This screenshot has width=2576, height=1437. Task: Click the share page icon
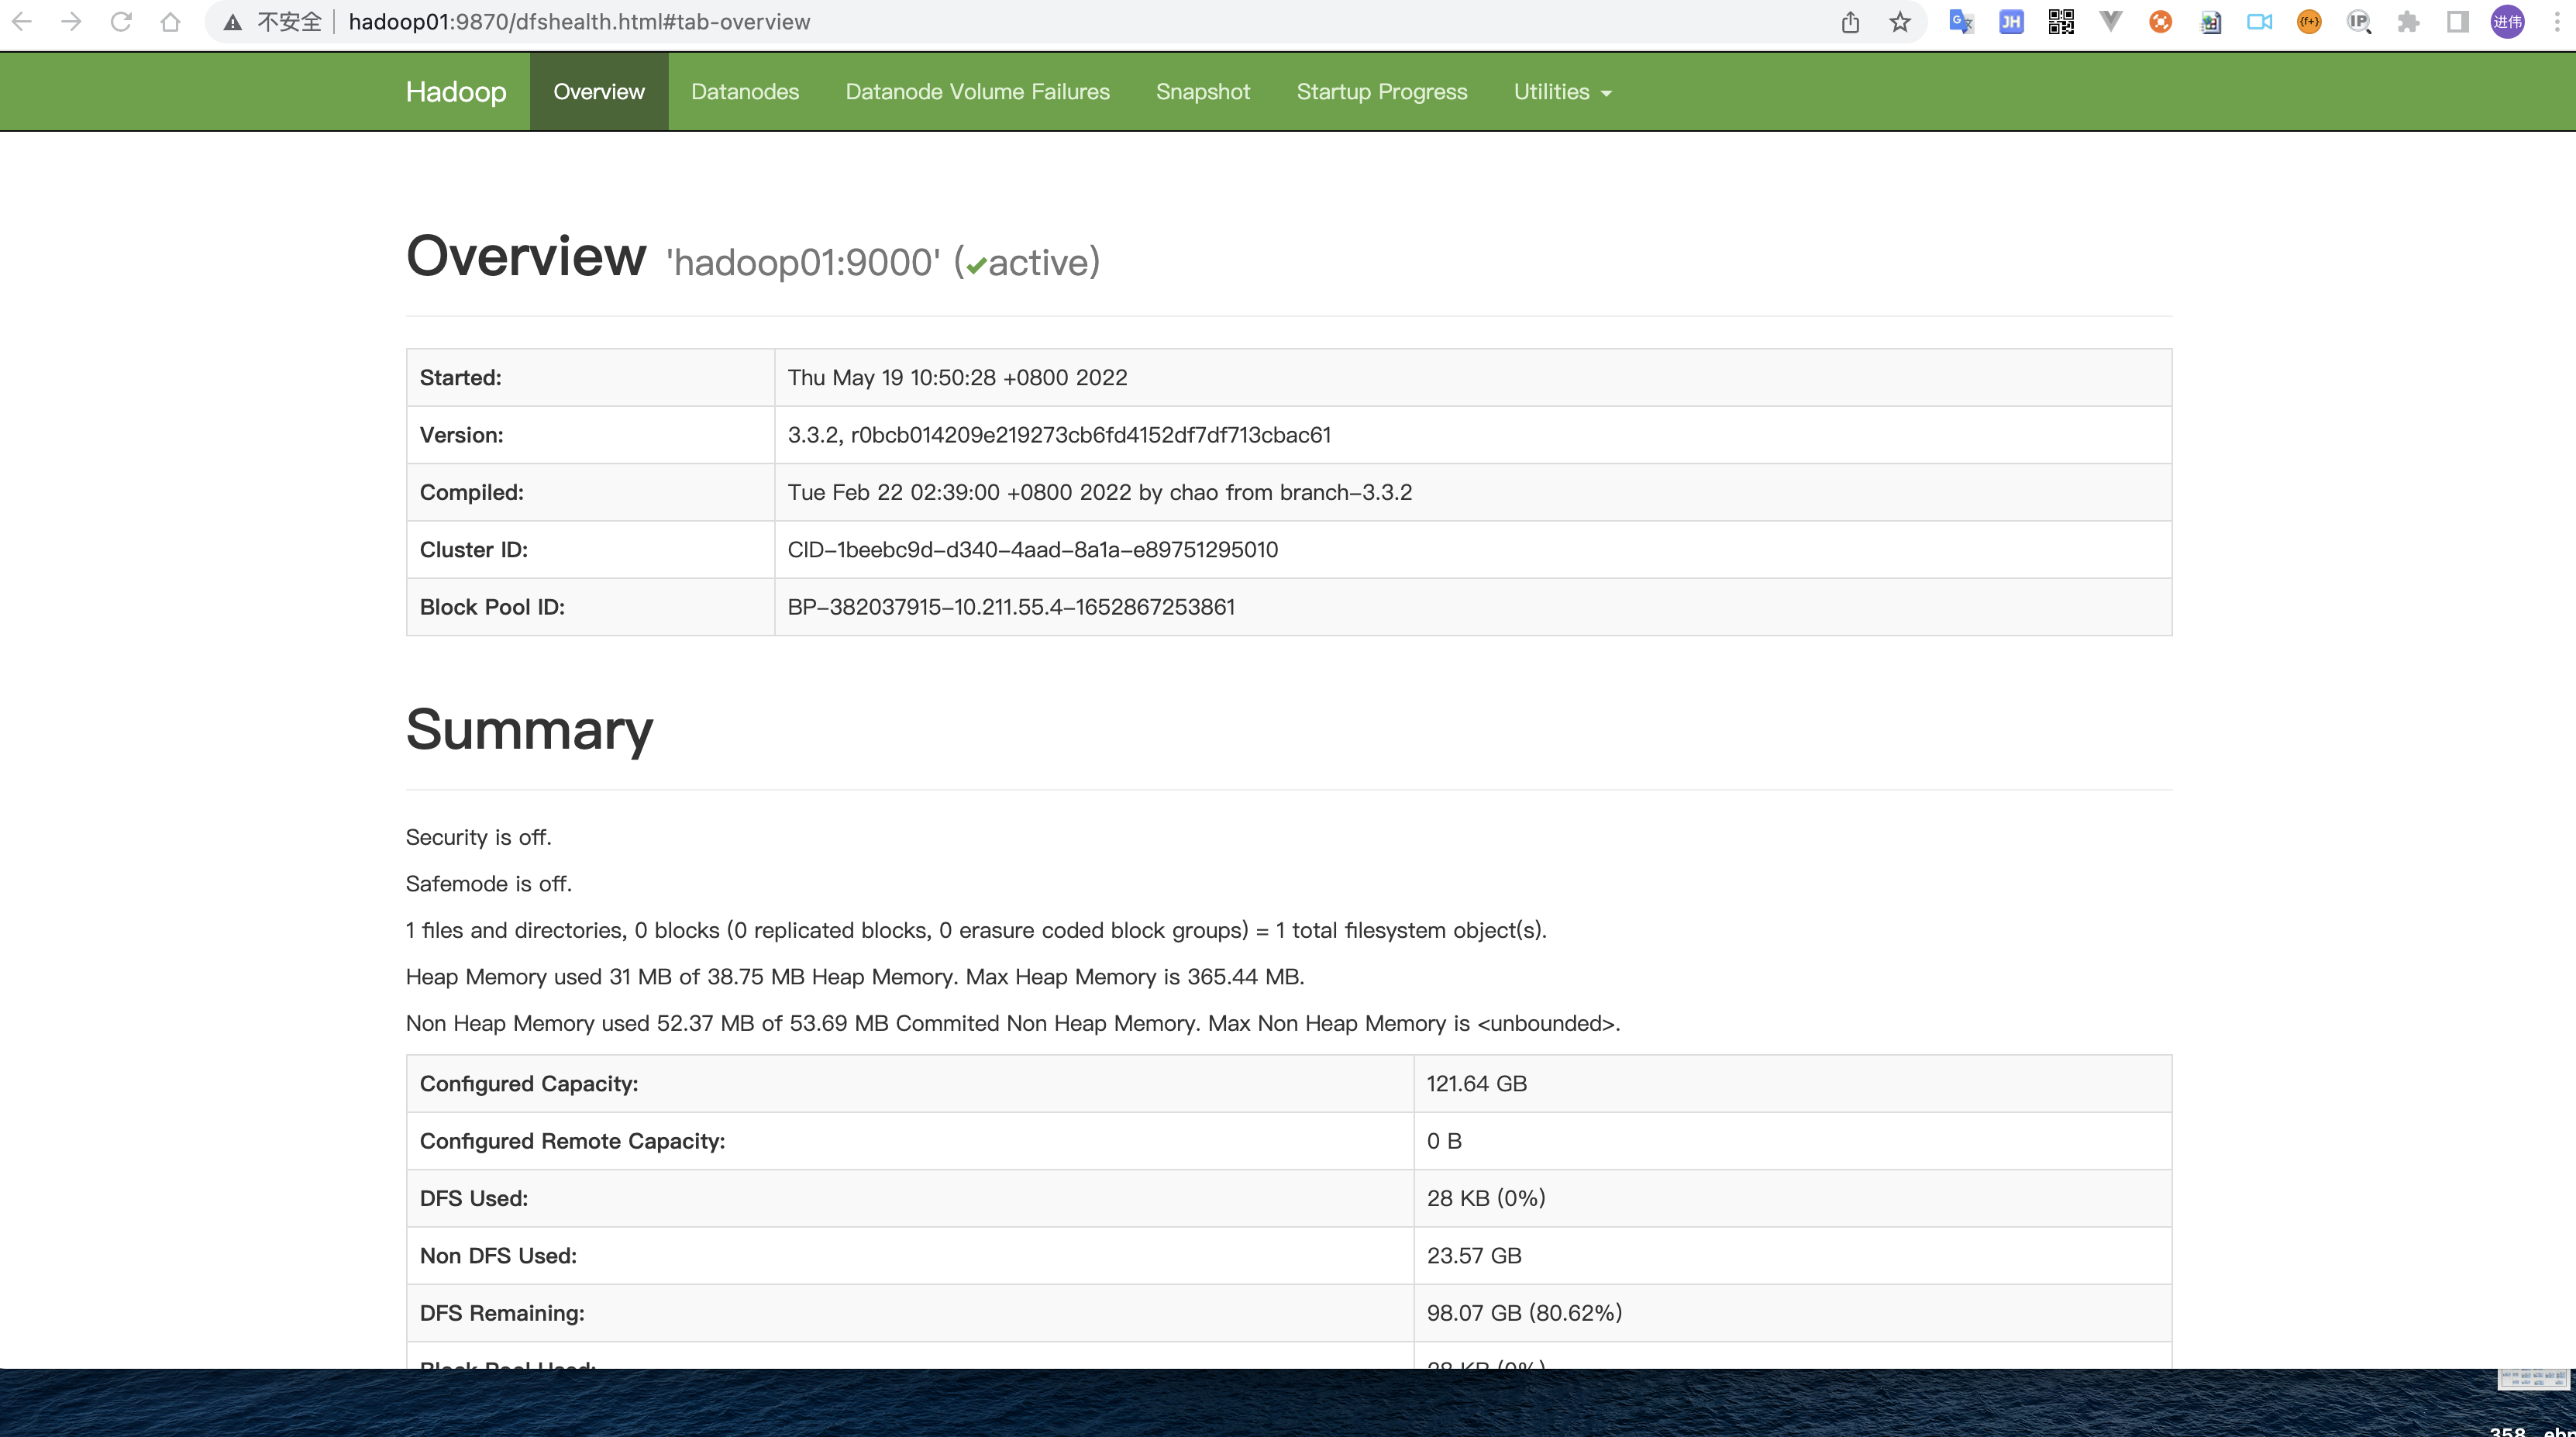tap(1850, 22)
